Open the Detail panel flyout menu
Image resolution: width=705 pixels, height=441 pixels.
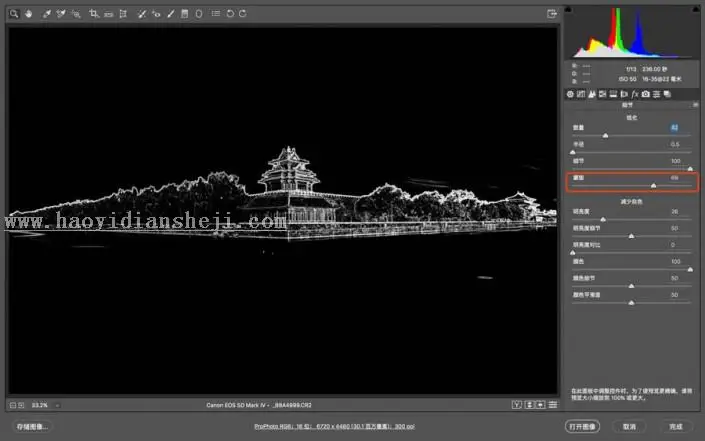[x=695, y=105]
